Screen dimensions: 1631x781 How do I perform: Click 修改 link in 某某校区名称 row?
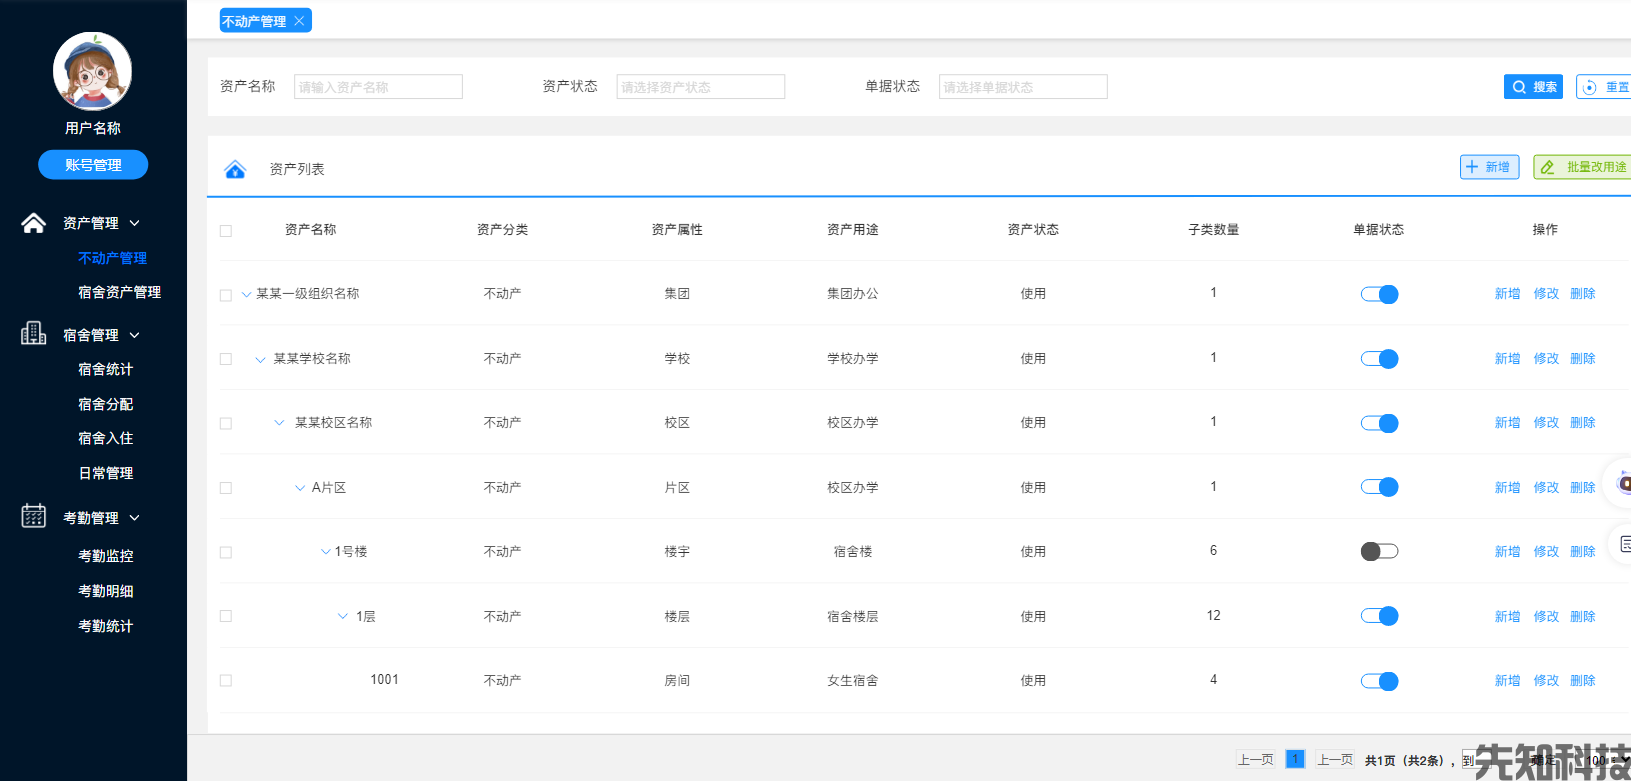pos(1546,423)
